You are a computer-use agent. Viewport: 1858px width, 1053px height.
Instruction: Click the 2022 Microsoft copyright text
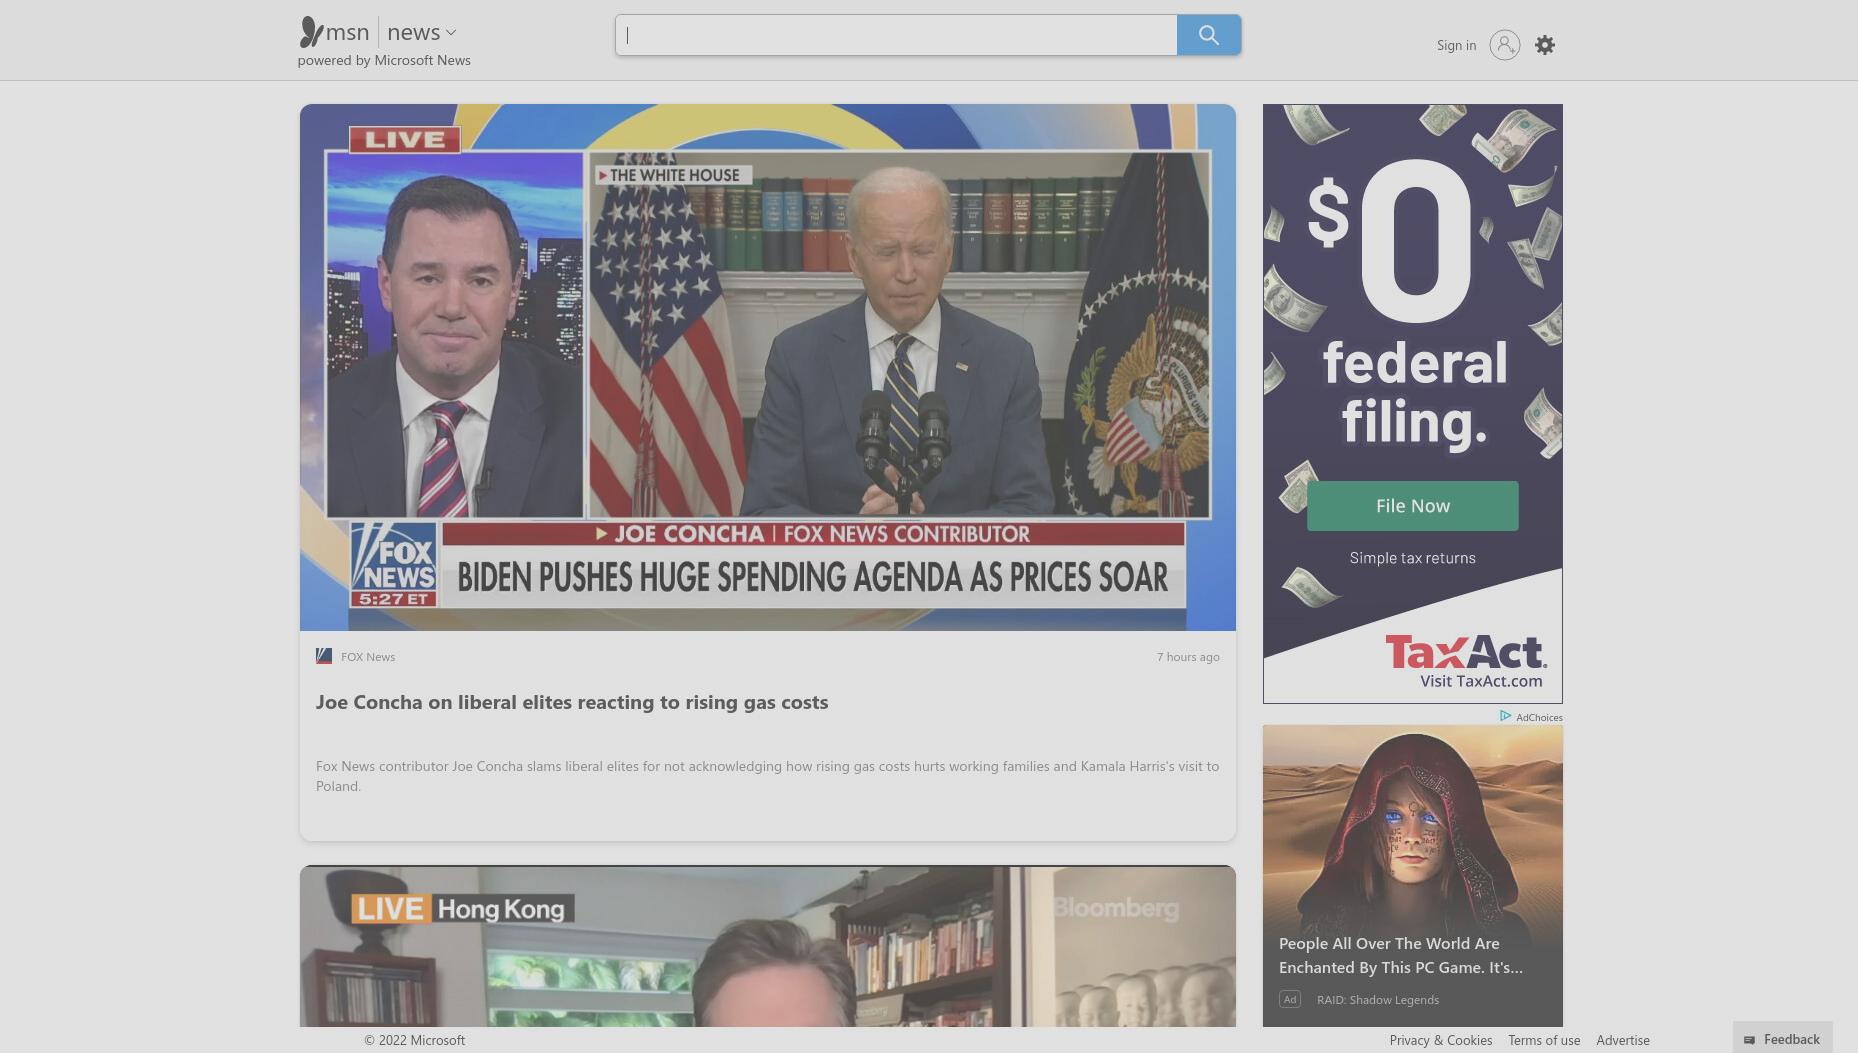click(415, 1040)
